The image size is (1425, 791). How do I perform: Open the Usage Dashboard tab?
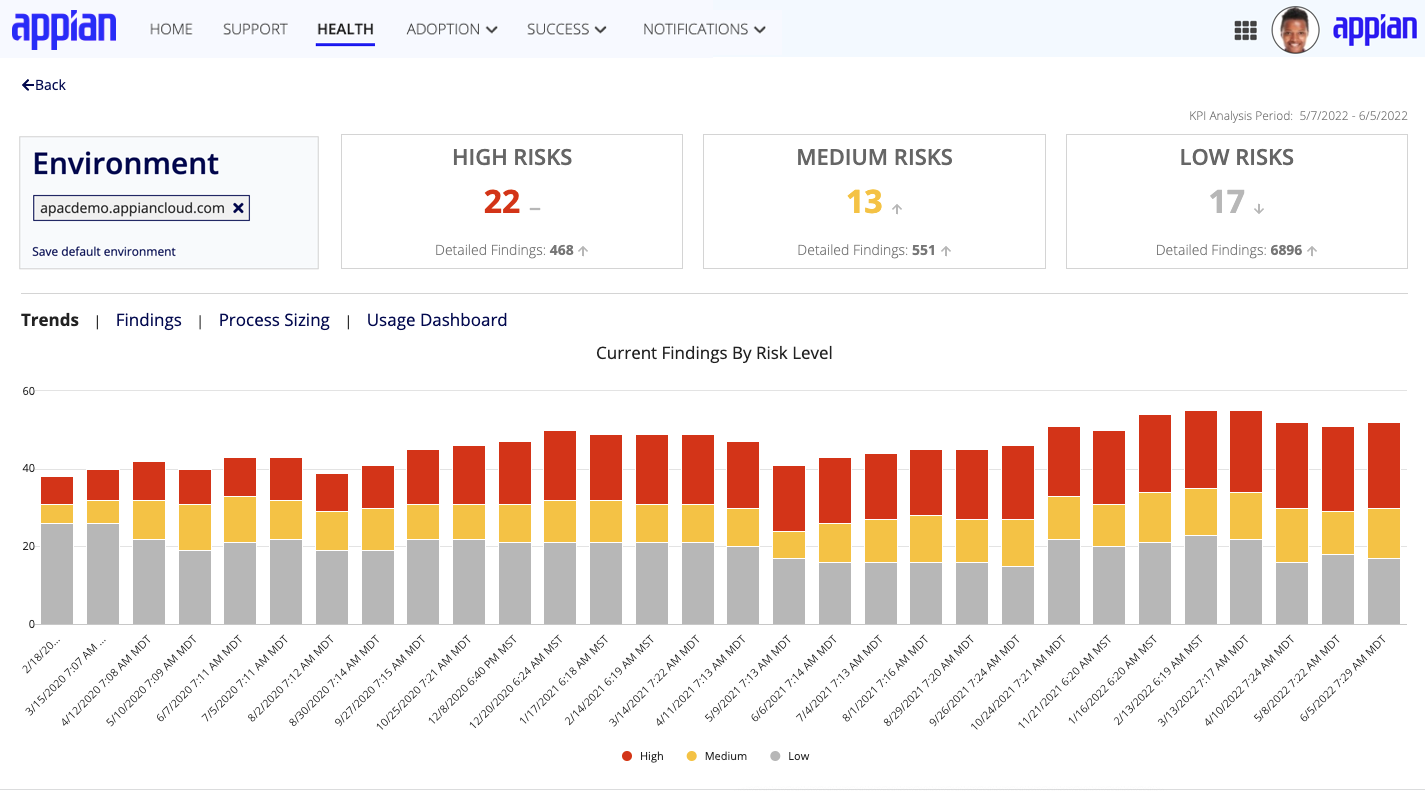click(x=437, y=320)
